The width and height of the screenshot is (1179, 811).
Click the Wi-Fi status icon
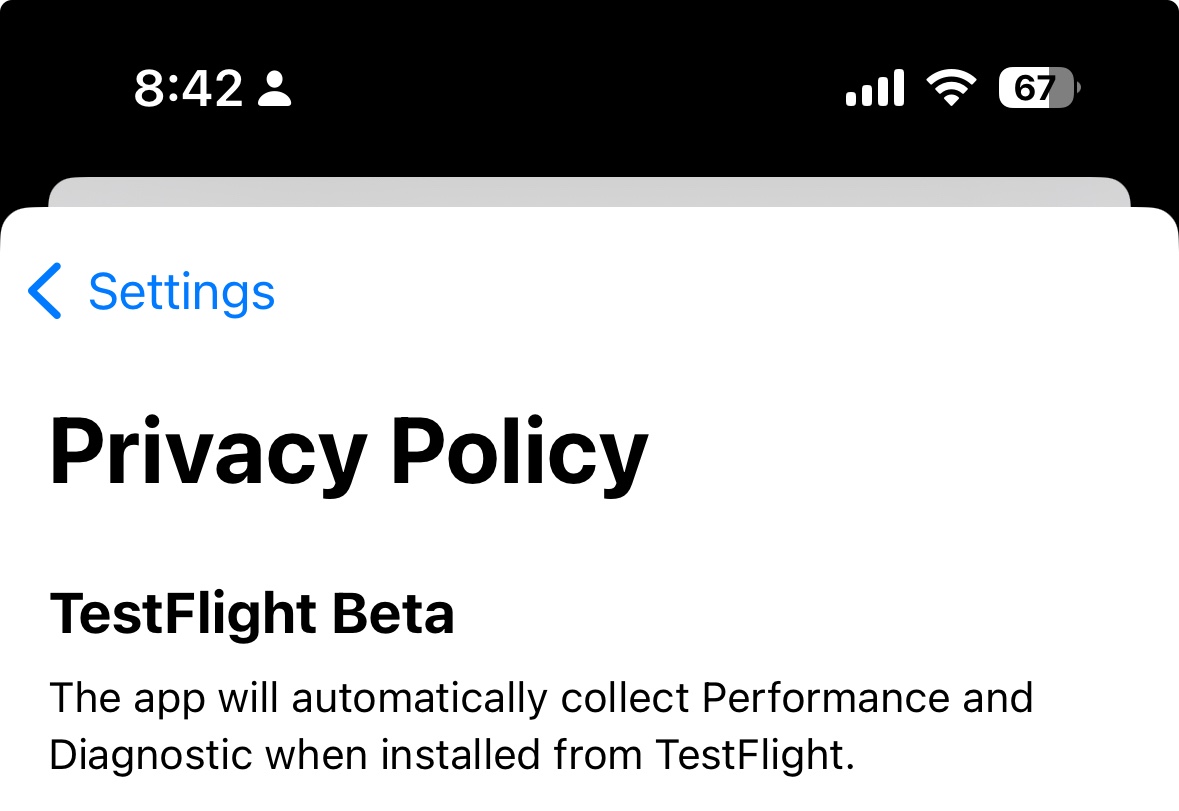[951, 88]
